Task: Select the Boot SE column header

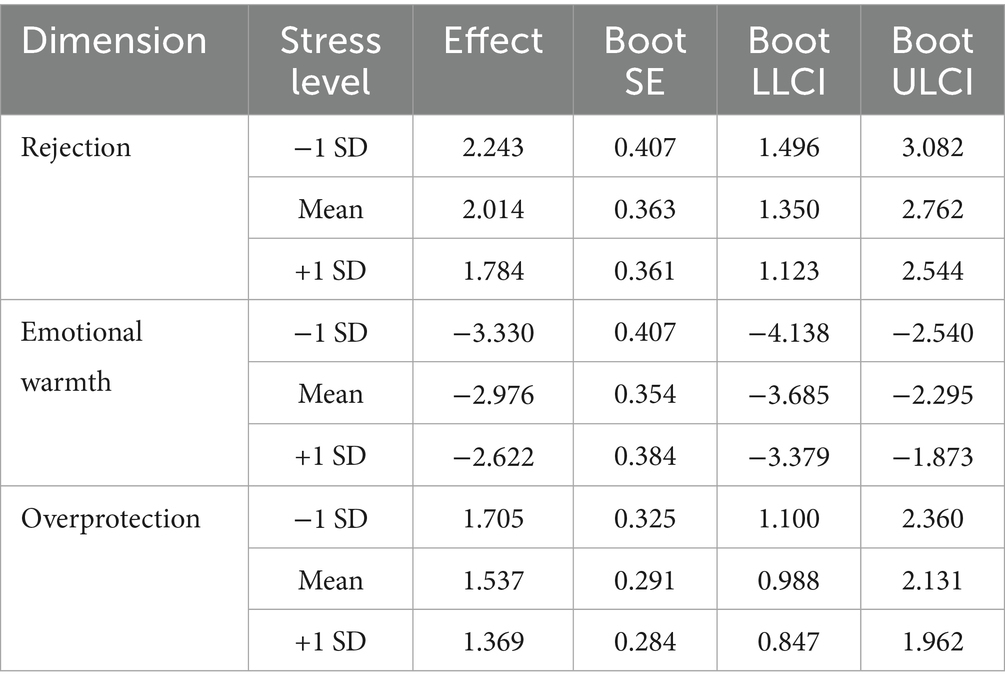Action: pos(645,61)
